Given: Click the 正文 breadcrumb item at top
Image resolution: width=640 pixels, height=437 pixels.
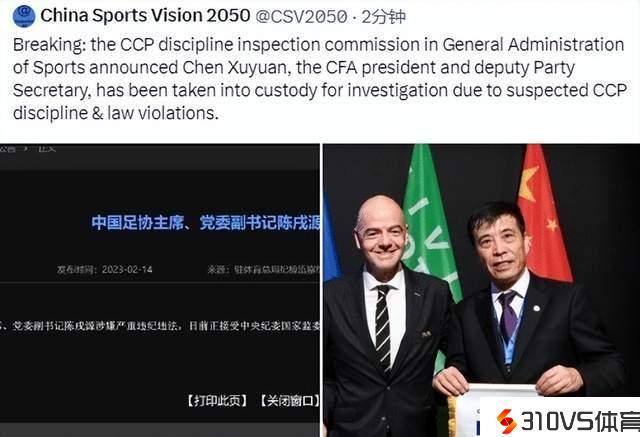Looking at the screenshot, I should tap(47, 149).
